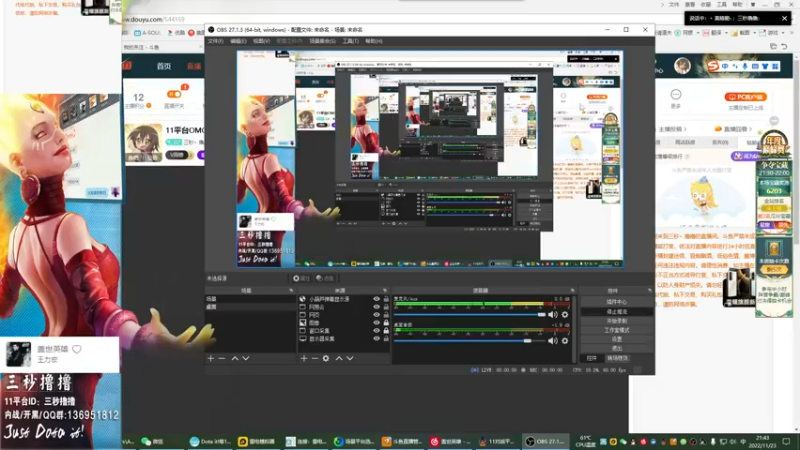The image size is (800, 450).
Task: Select 桌面 scene in Scenes list
Action: coord(249,307)
